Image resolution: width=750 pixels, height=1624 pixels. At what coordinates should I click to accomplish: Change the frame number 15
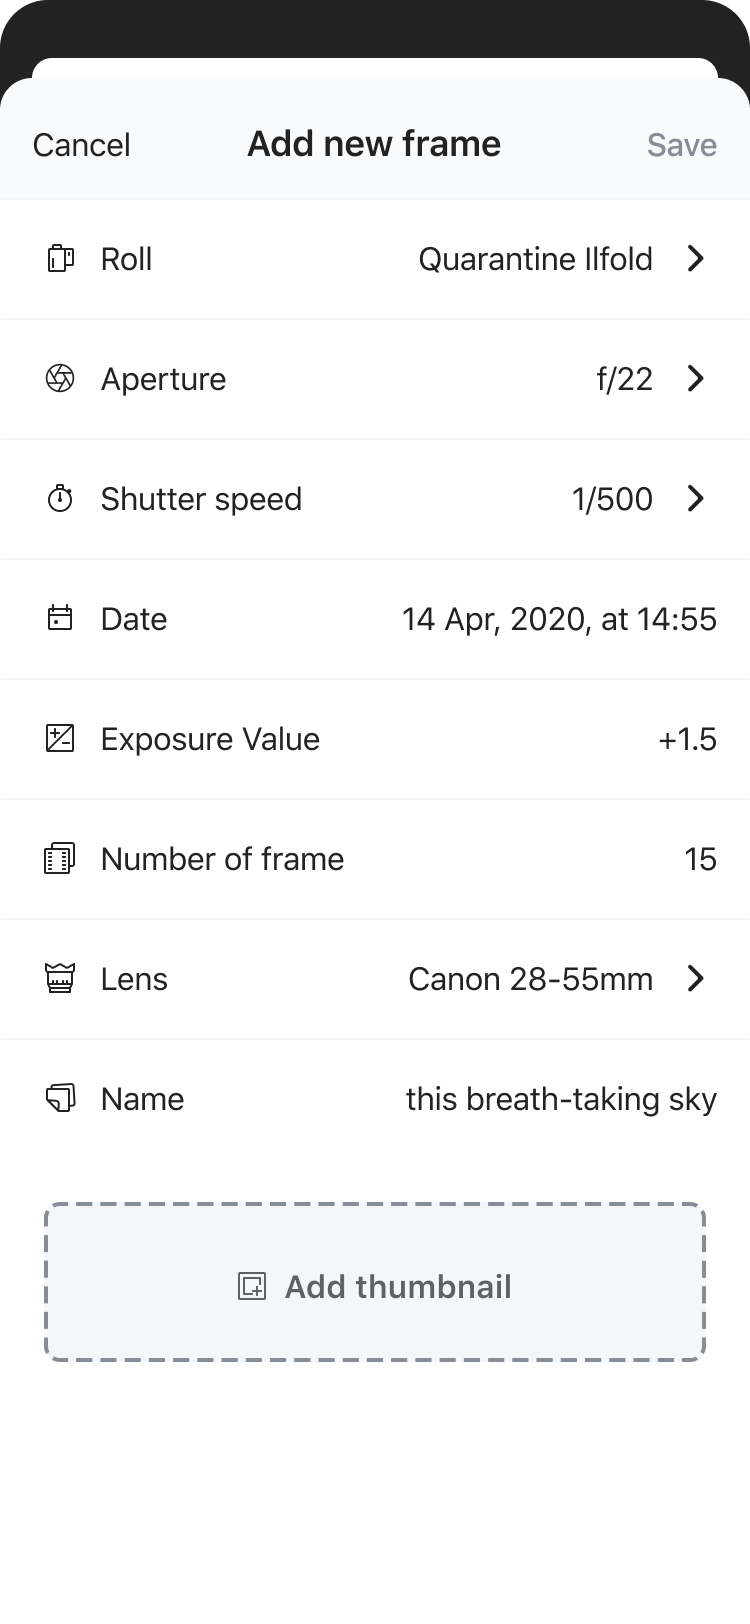700,859
